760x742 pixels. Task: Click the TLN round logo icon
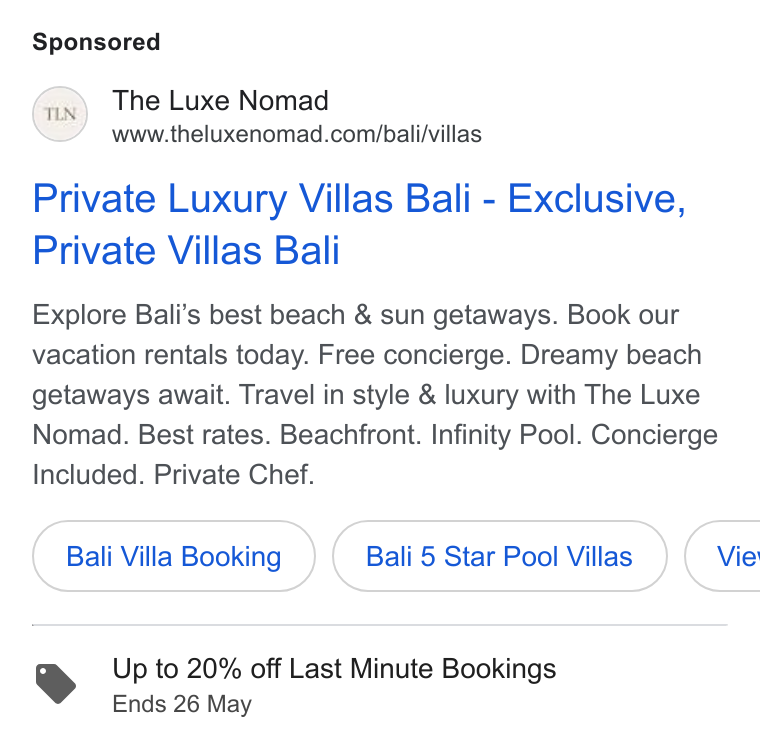60,114
